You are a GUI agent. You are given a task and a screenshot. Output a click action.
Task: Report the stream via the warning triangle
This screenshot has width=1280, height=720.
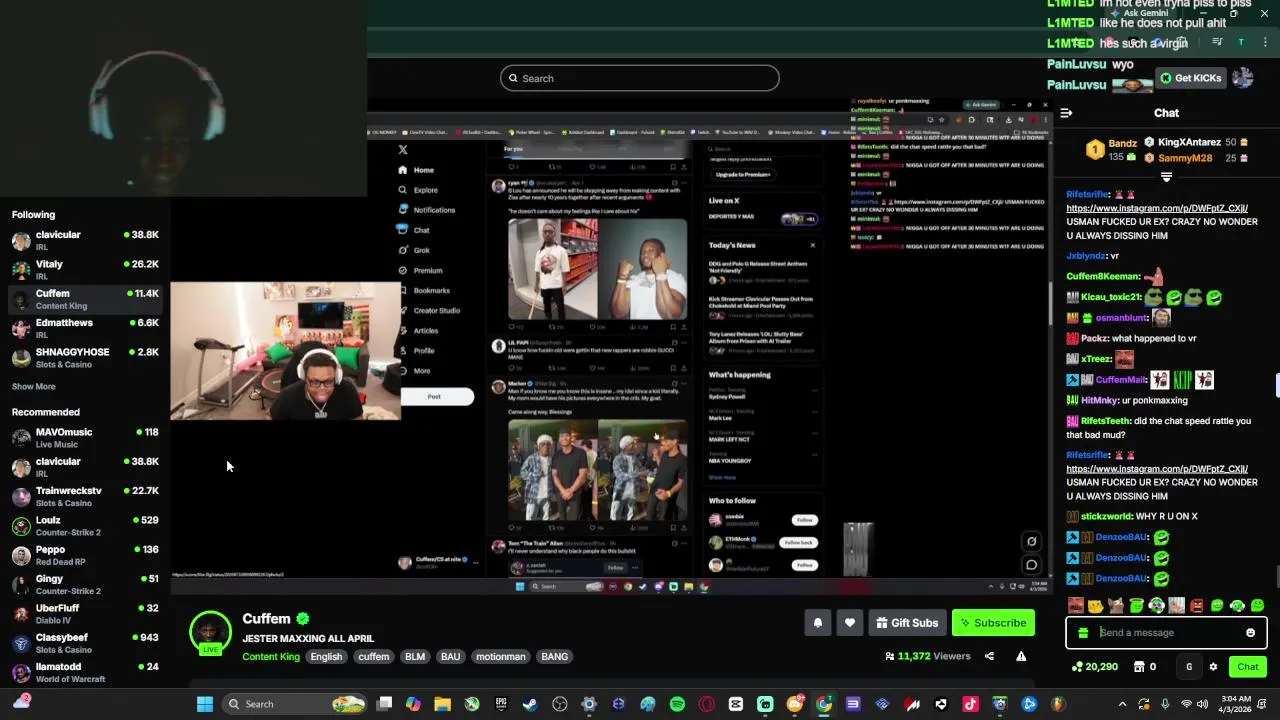click(1021, 656)
